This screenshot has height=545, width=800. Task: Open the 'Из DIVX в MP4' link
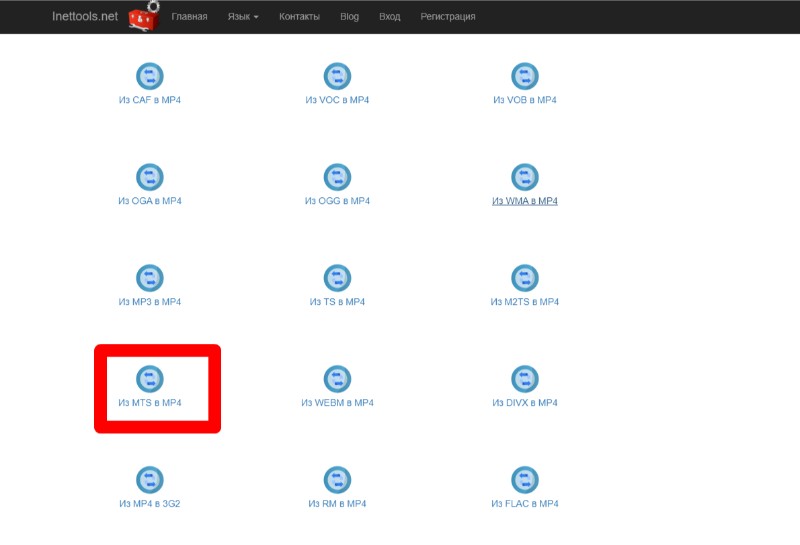(x=525, y=403)
